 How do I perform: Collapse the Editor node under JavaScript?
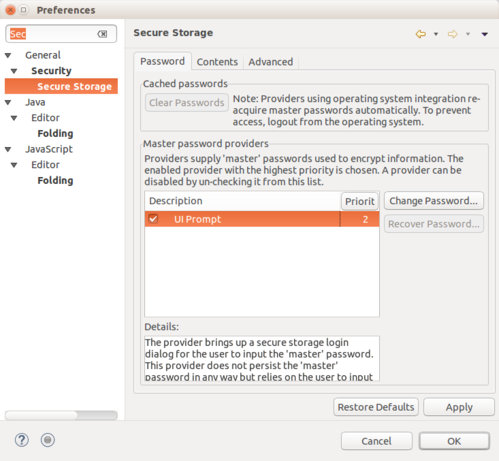[x=14, y=165]
